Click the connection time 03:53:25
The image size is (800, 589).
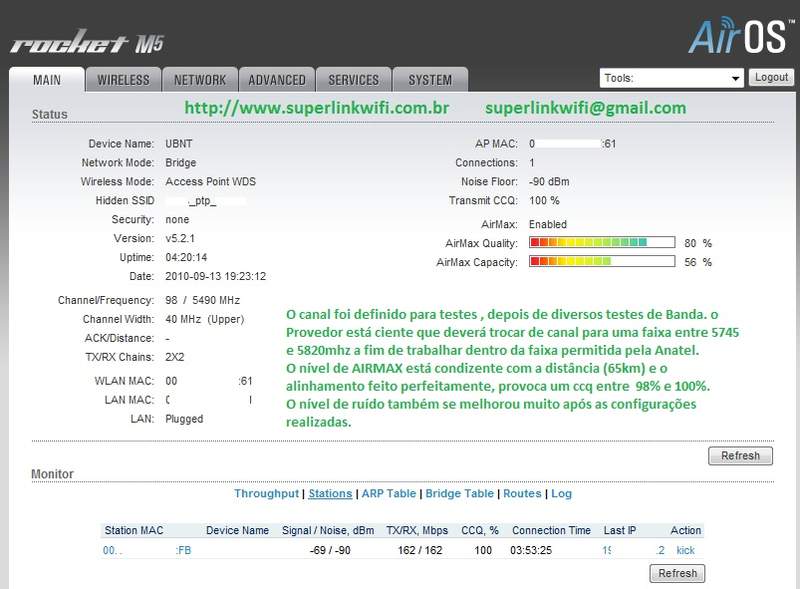(531, 550)
